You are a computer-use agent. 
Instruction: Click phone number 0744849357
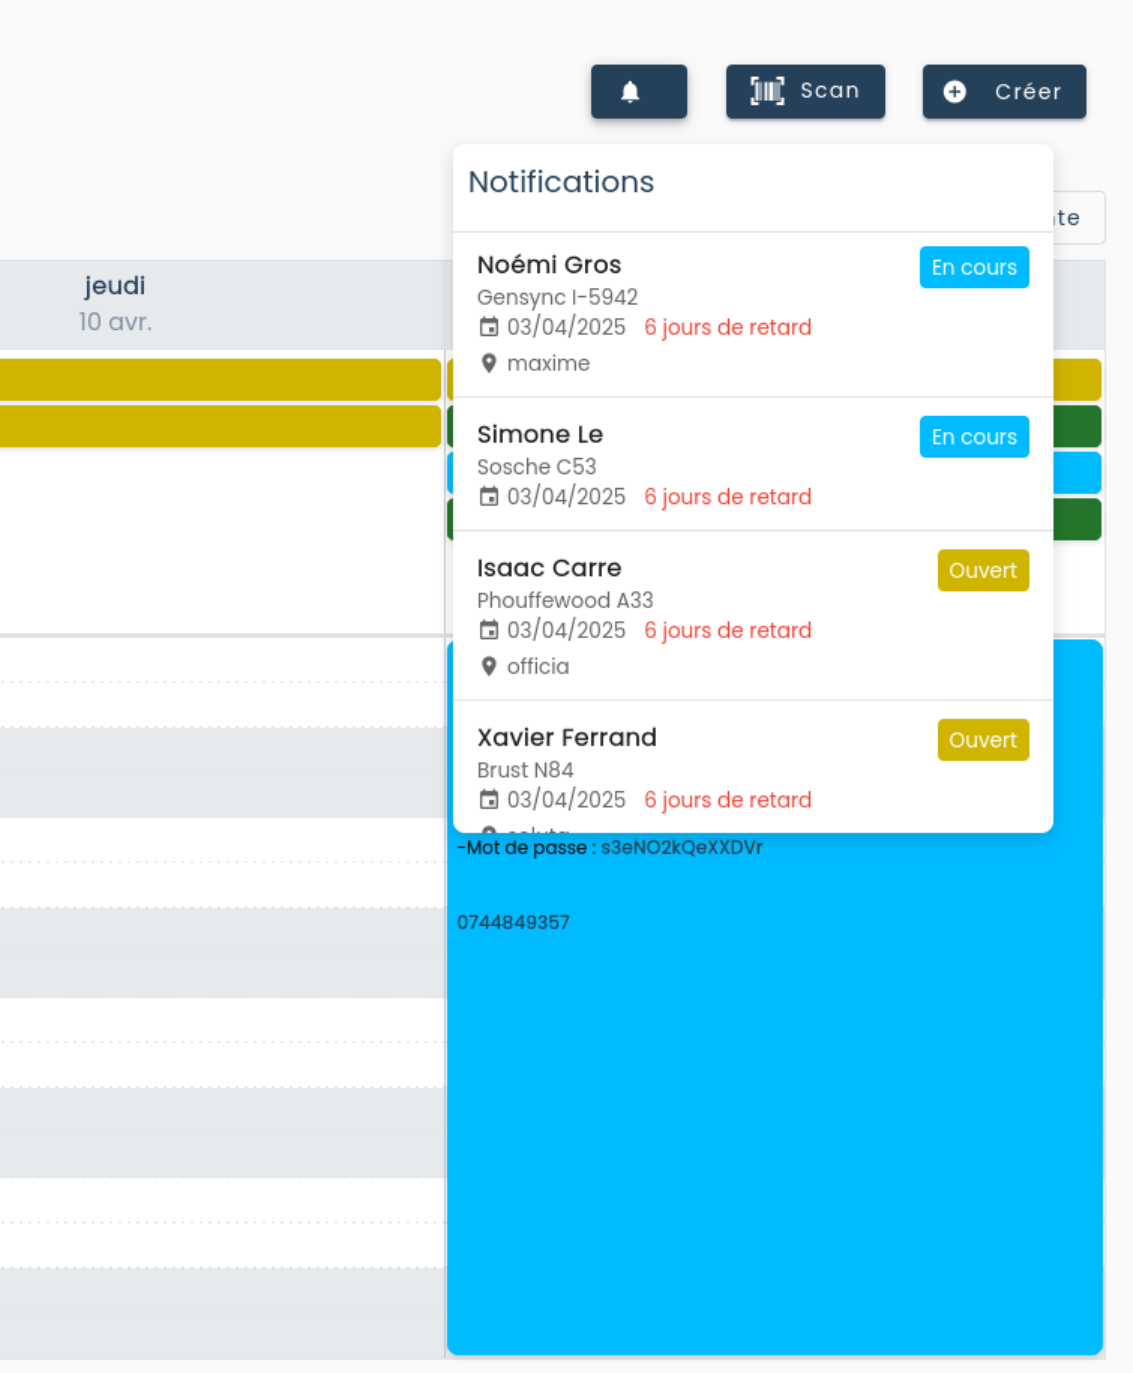513,923
